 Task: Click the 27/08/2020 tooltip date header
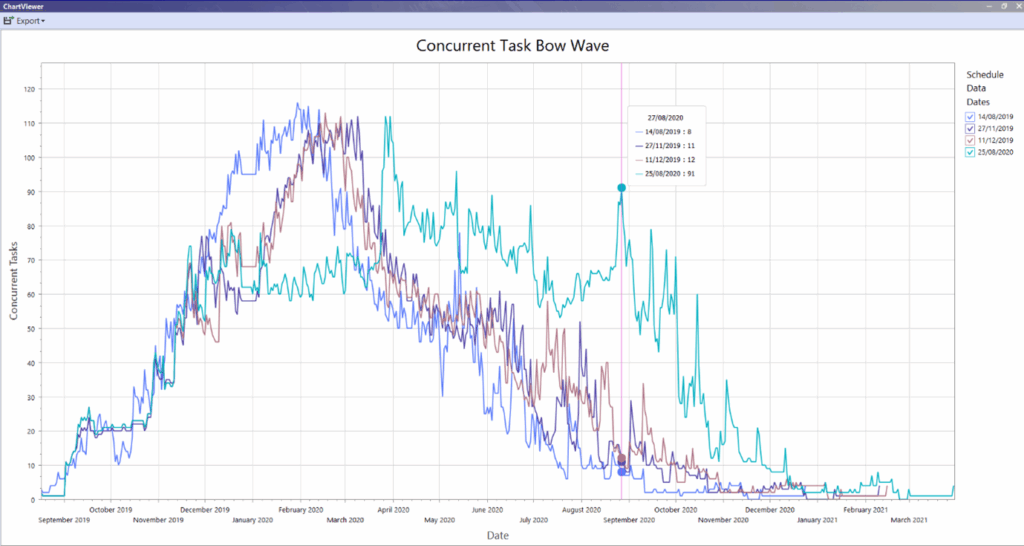(x=665, y=117)
